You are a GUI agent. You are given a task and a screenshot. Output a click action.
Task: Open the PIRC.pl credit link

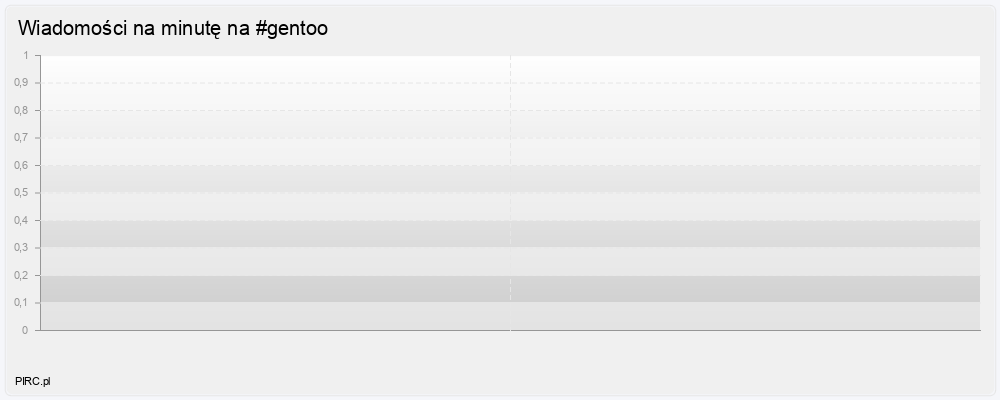[x=33, y=382]
